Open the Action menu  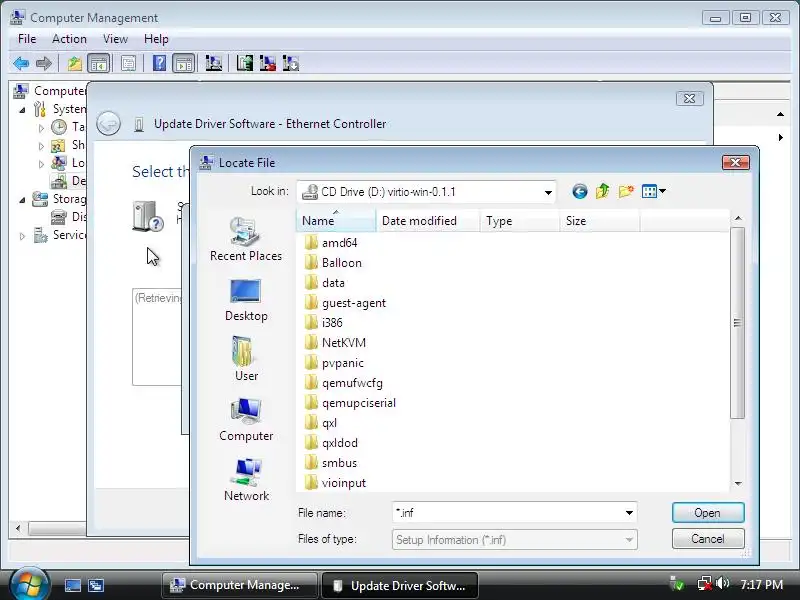point(69,39)
